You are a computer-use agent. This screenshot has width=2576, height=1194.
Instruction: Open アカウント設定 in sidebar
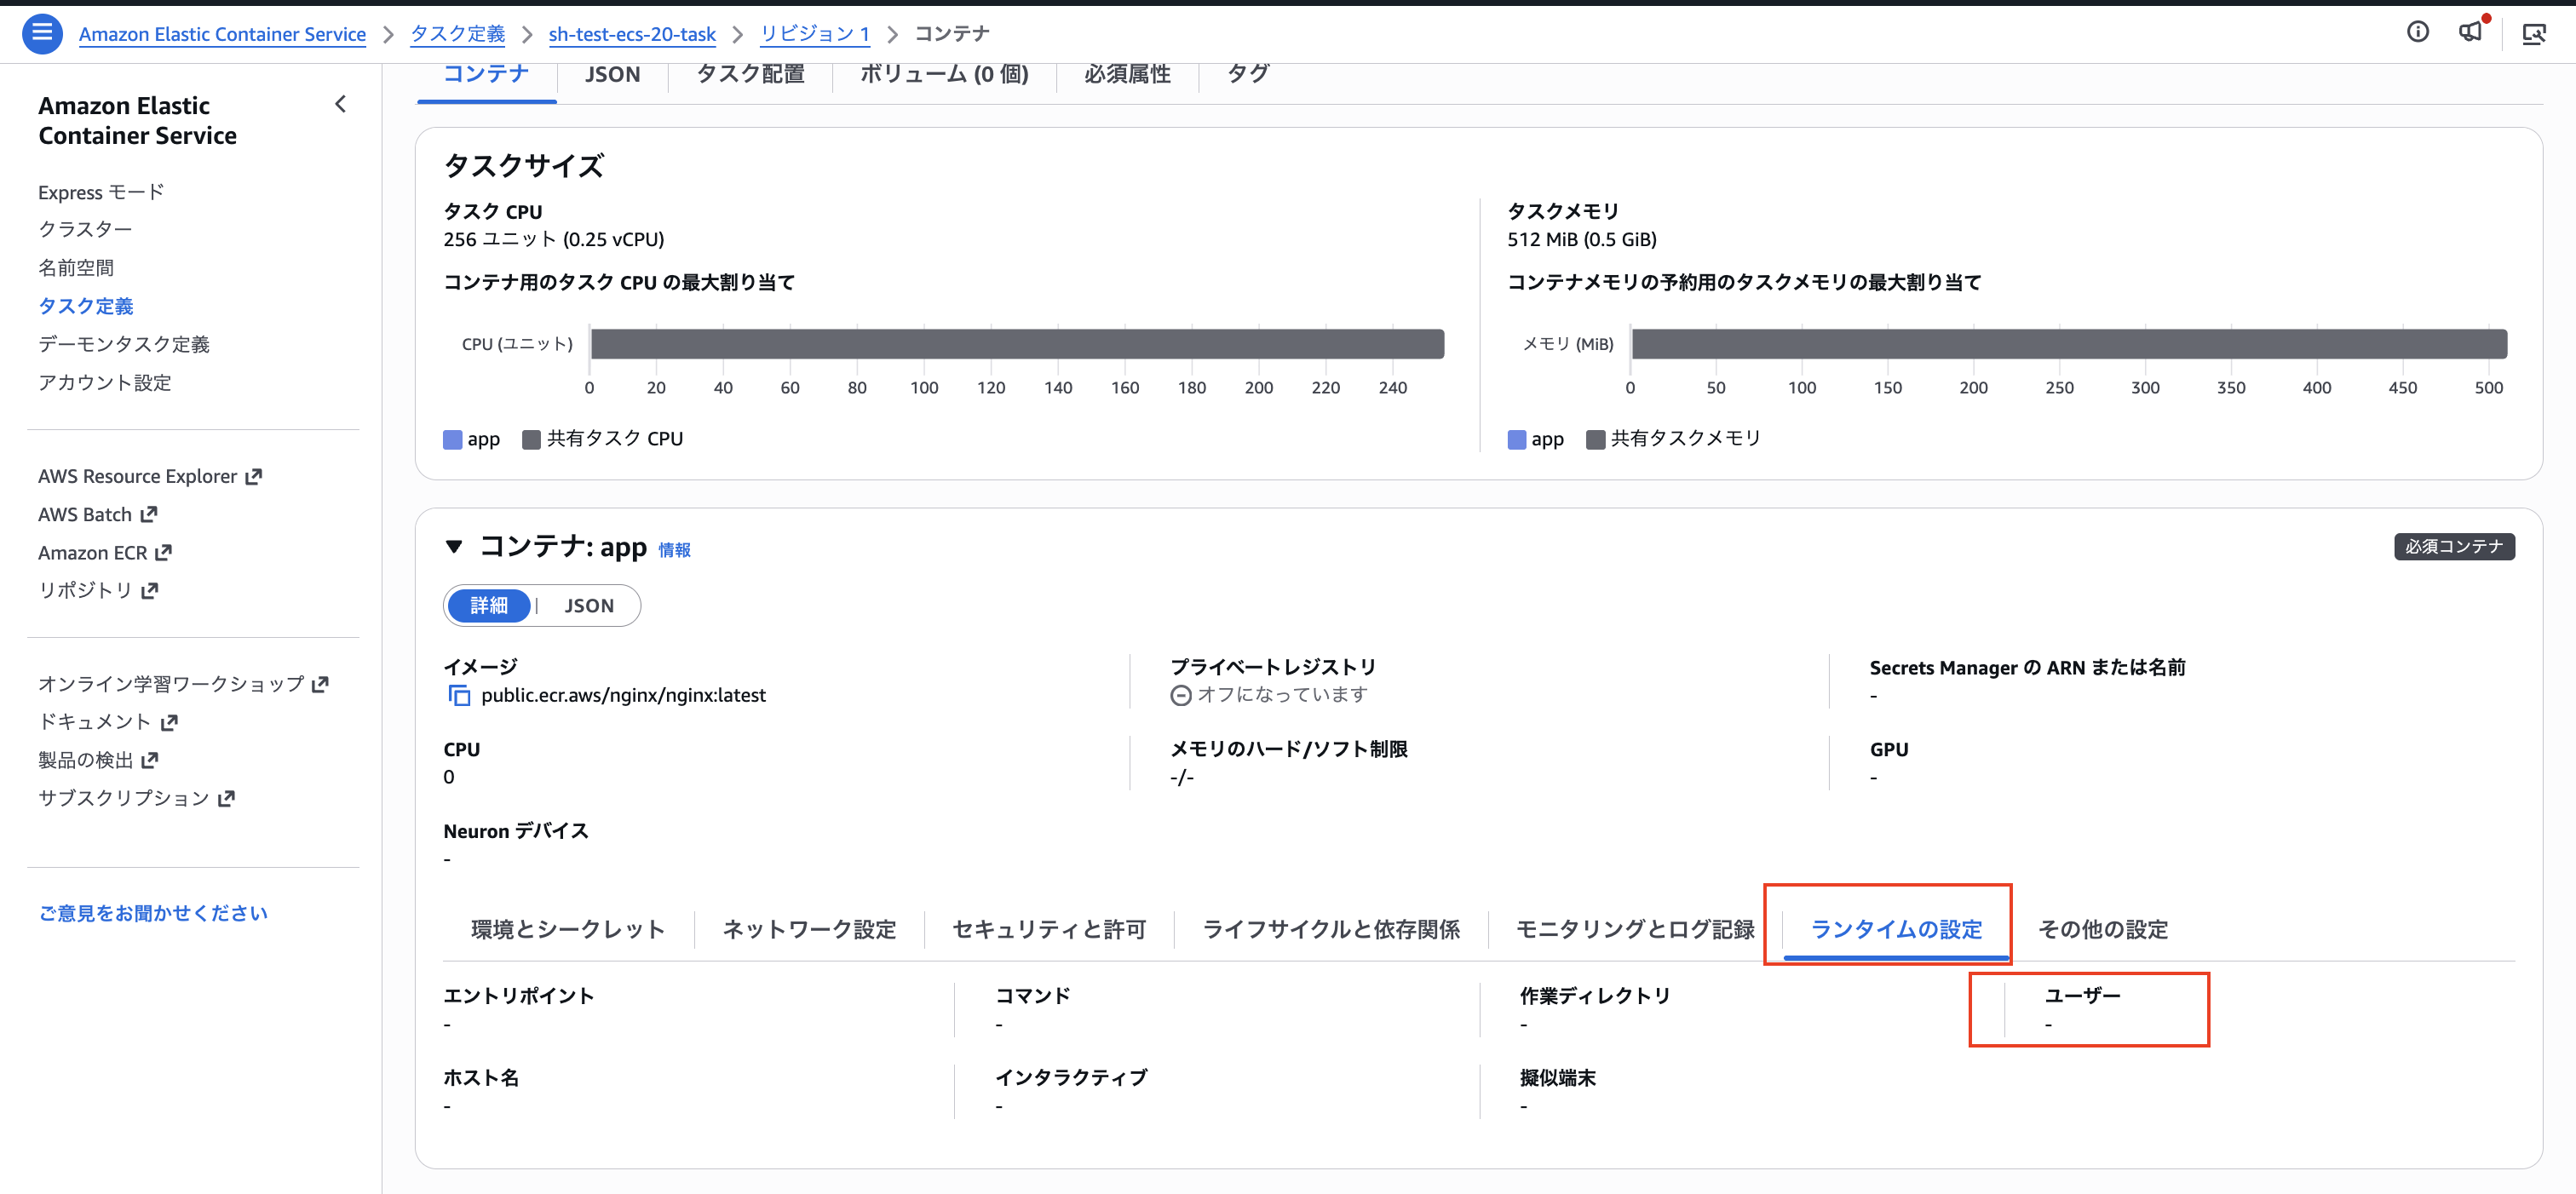coord(105,383)
